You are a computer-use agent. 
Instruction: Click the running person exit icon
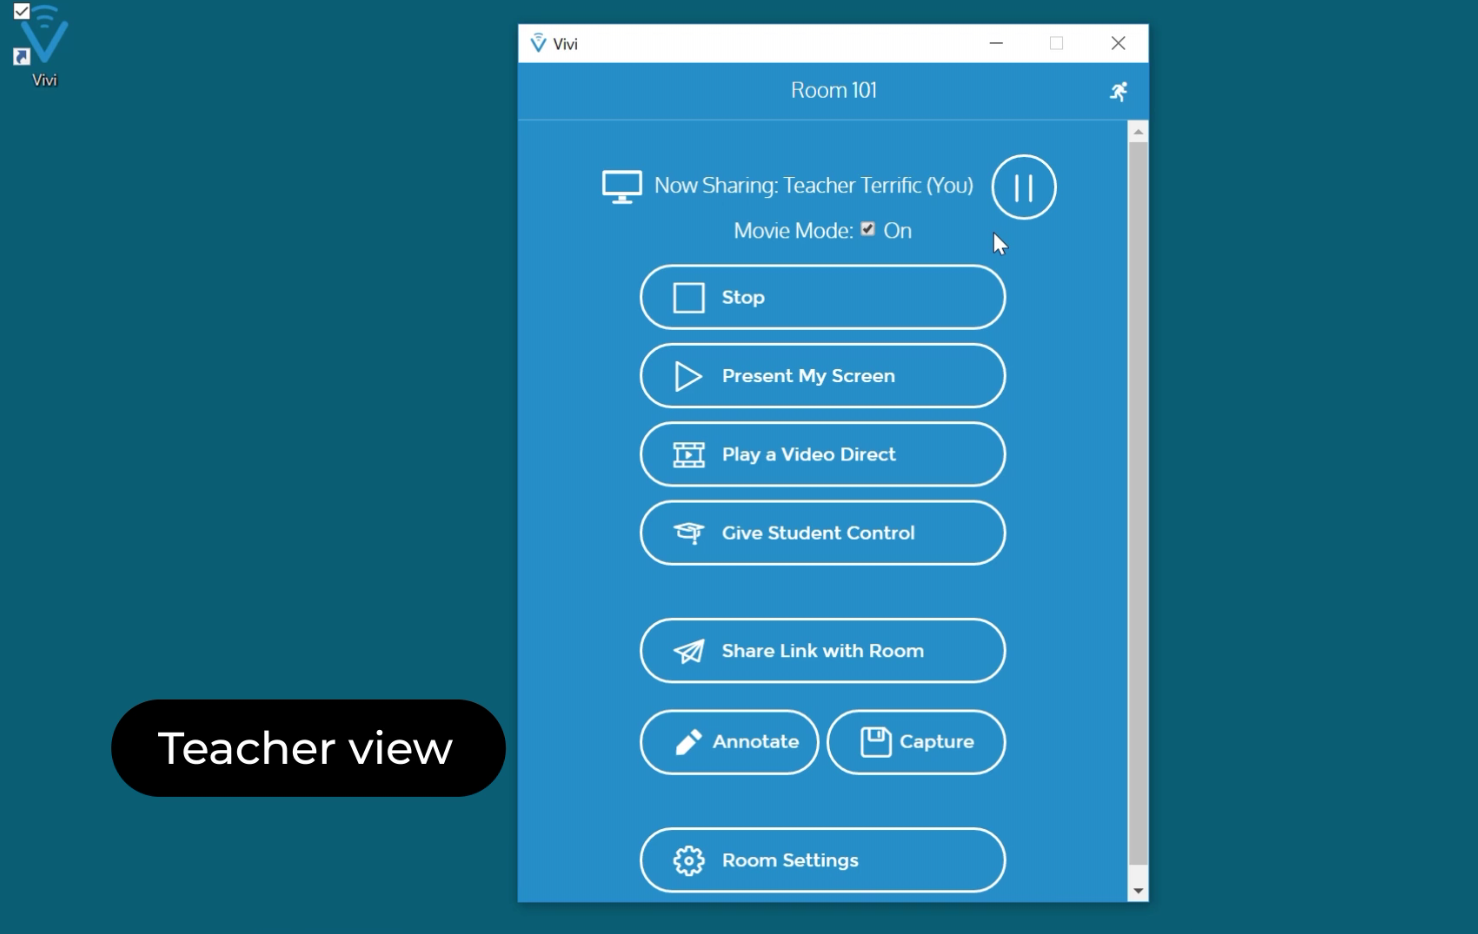click(x=1118, y=91)
